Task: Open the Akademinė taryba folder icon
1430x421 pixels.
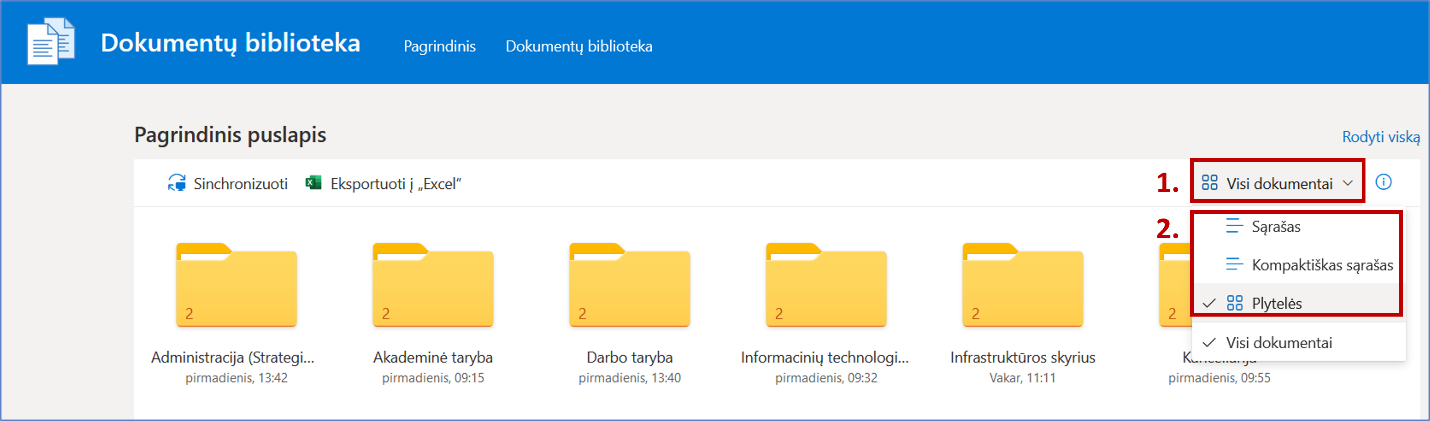Action: (432, 285)
